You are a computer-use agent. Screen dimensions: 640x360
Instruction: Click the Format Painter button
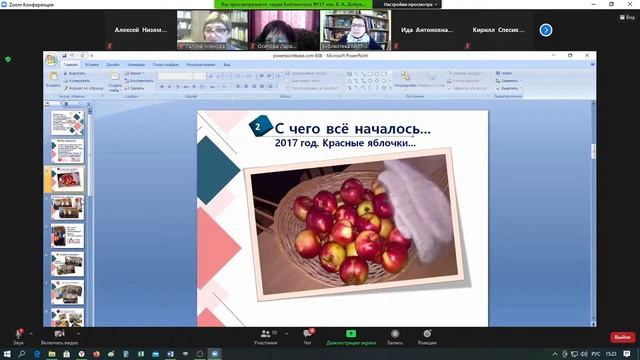pyautogui.click(x=84, y=88)
